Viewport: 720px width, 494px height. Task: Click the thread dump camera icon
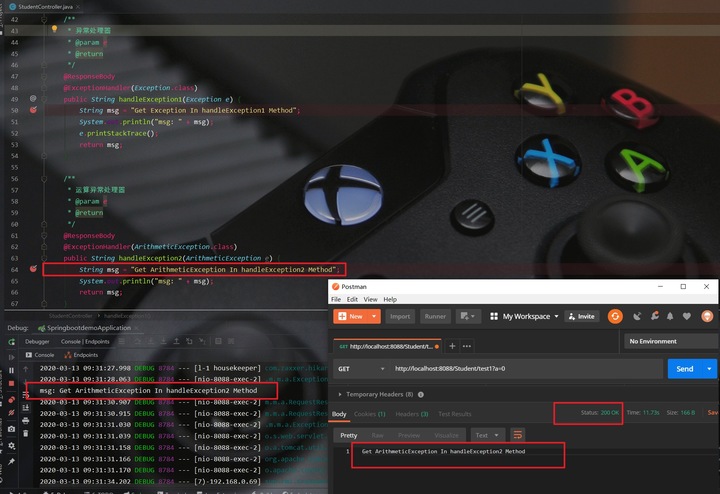click(12, 429)
